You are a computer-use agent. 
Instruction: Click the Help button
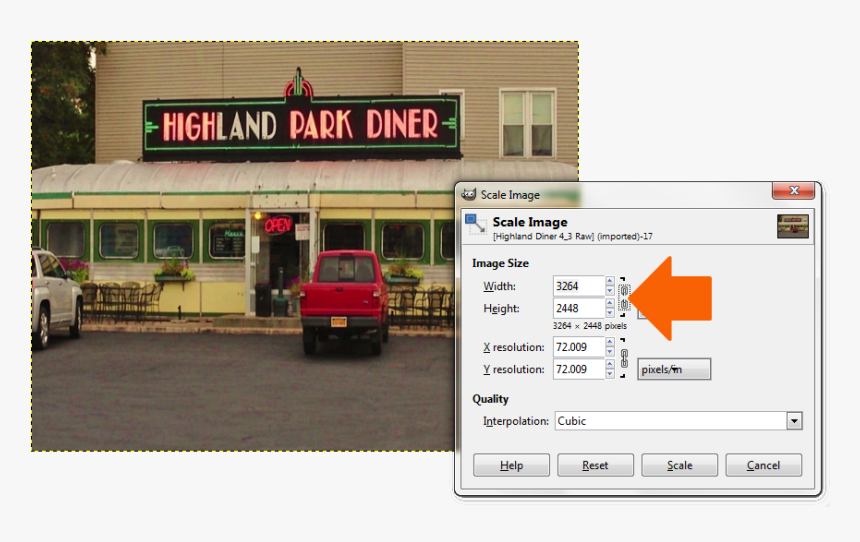[x=511, y=465]
